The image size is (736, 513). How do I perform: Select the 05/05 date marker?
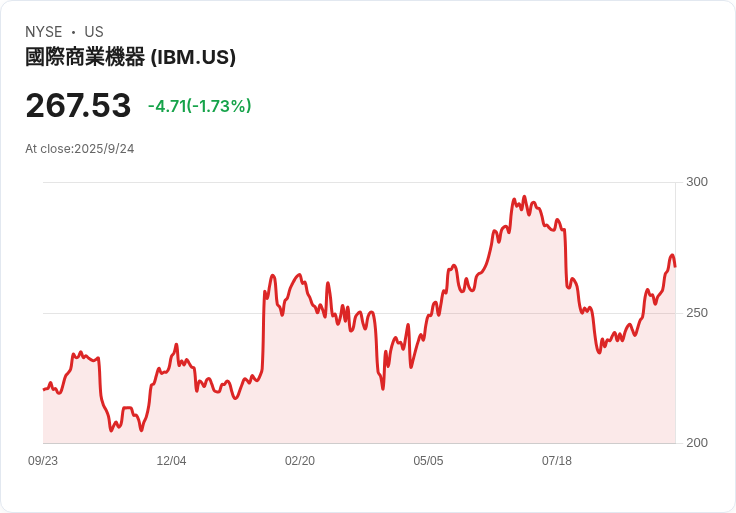pos(428,461)
